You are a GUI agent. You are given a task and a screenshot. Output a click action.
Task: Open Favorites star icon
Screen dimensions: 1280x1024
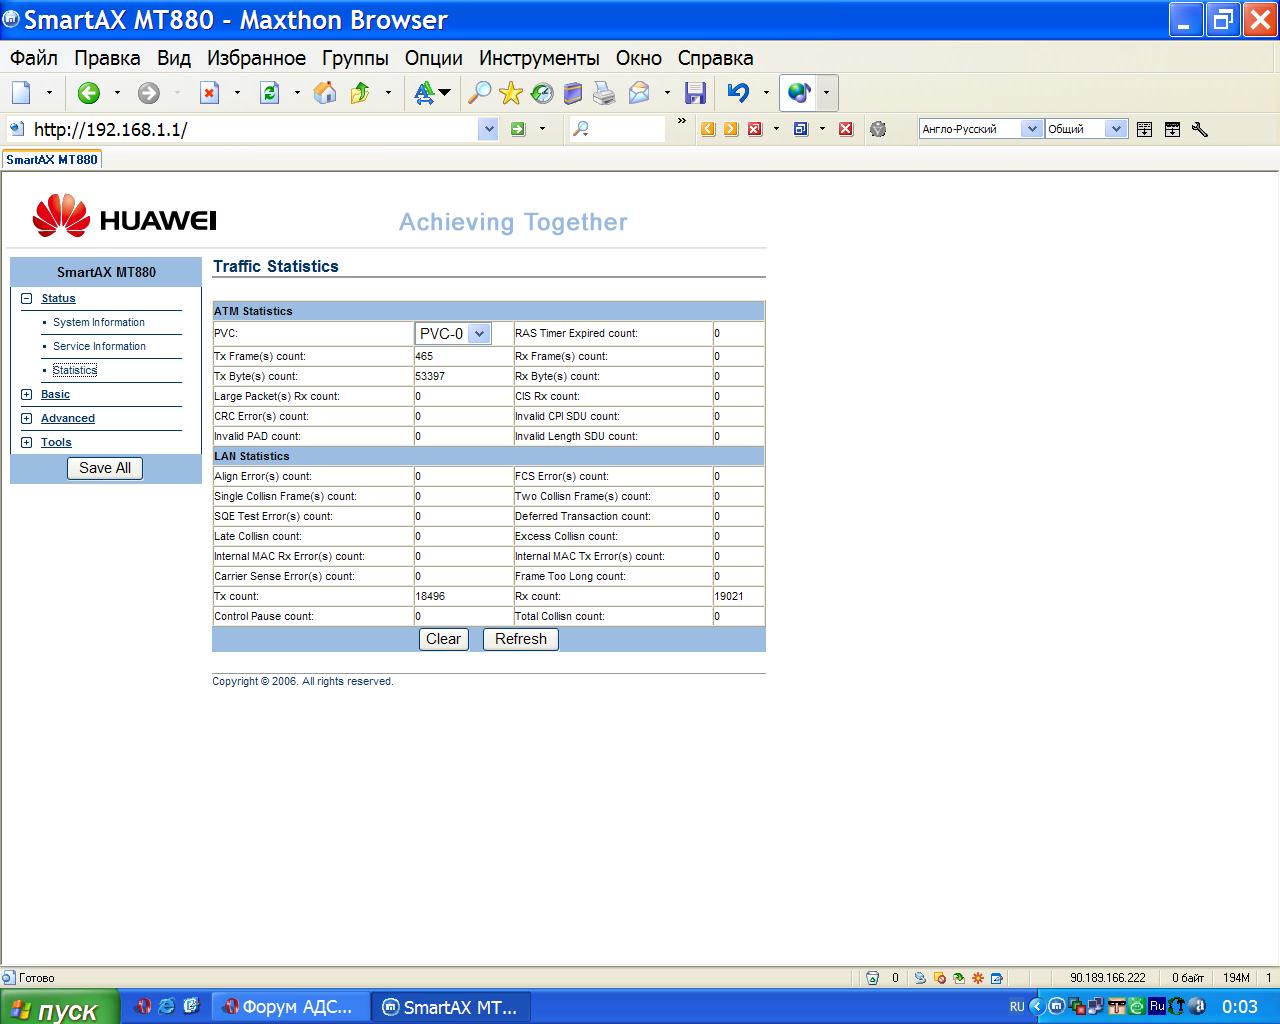pyautogui.click(x=511, y=93)
